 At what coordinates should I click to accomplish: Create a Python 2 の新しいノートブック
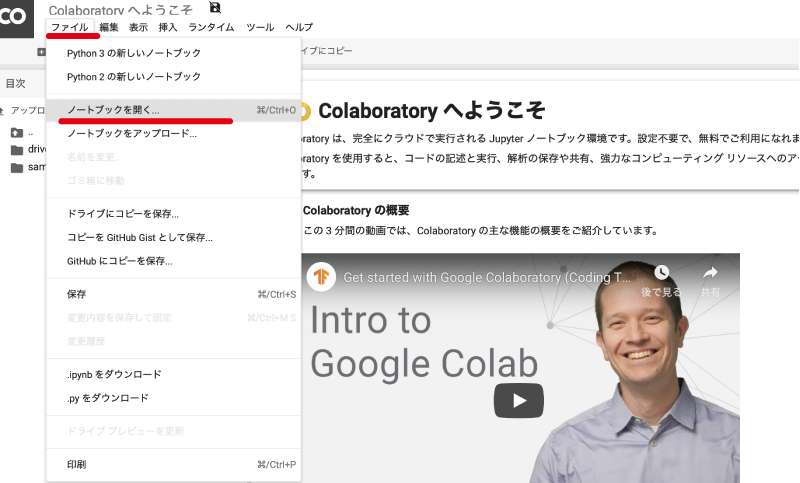(173, 77)
